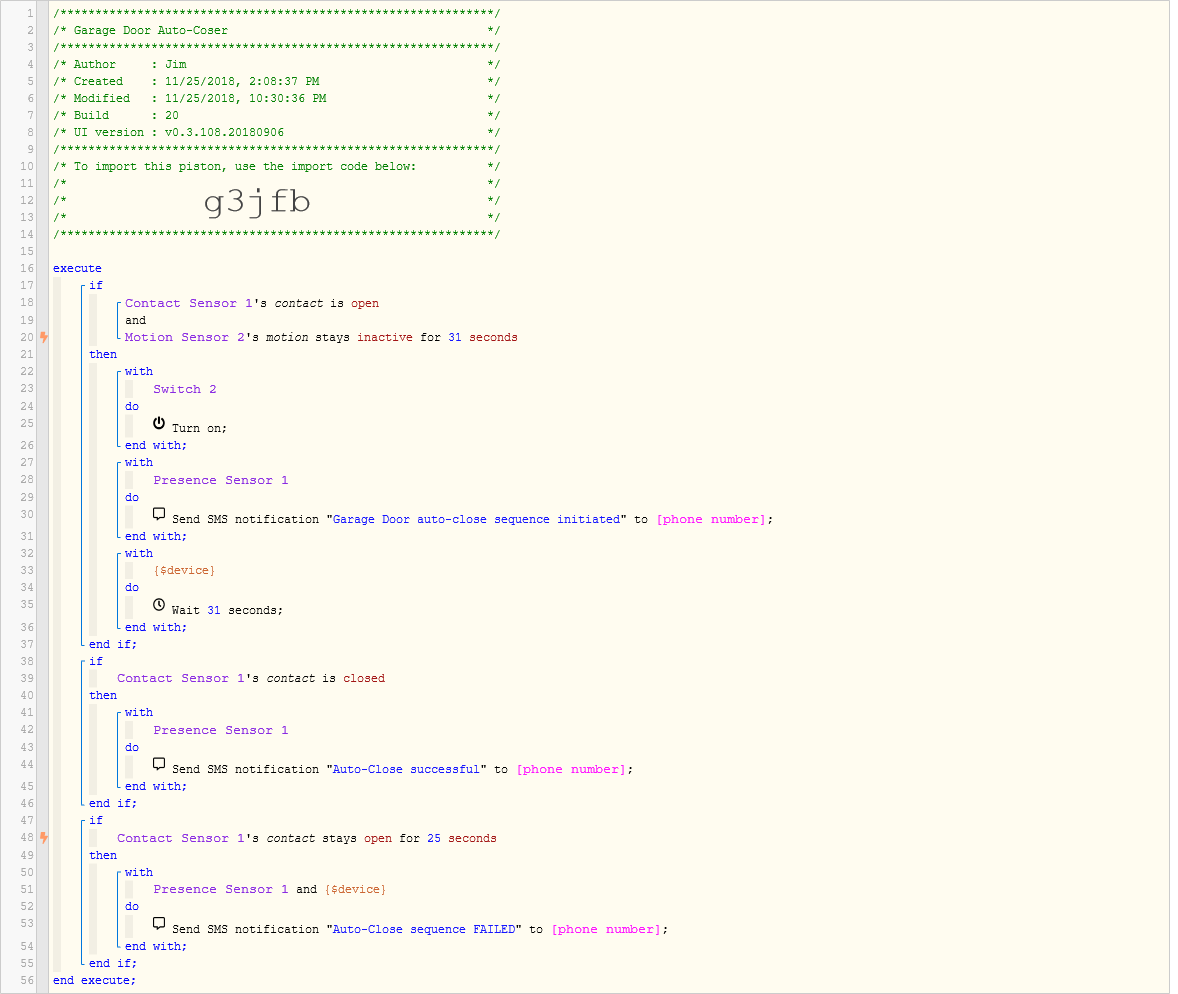This screenshot has width=1178, height=994.
Task: Click 'end if;' on line 46
Action: coord(113,803)
